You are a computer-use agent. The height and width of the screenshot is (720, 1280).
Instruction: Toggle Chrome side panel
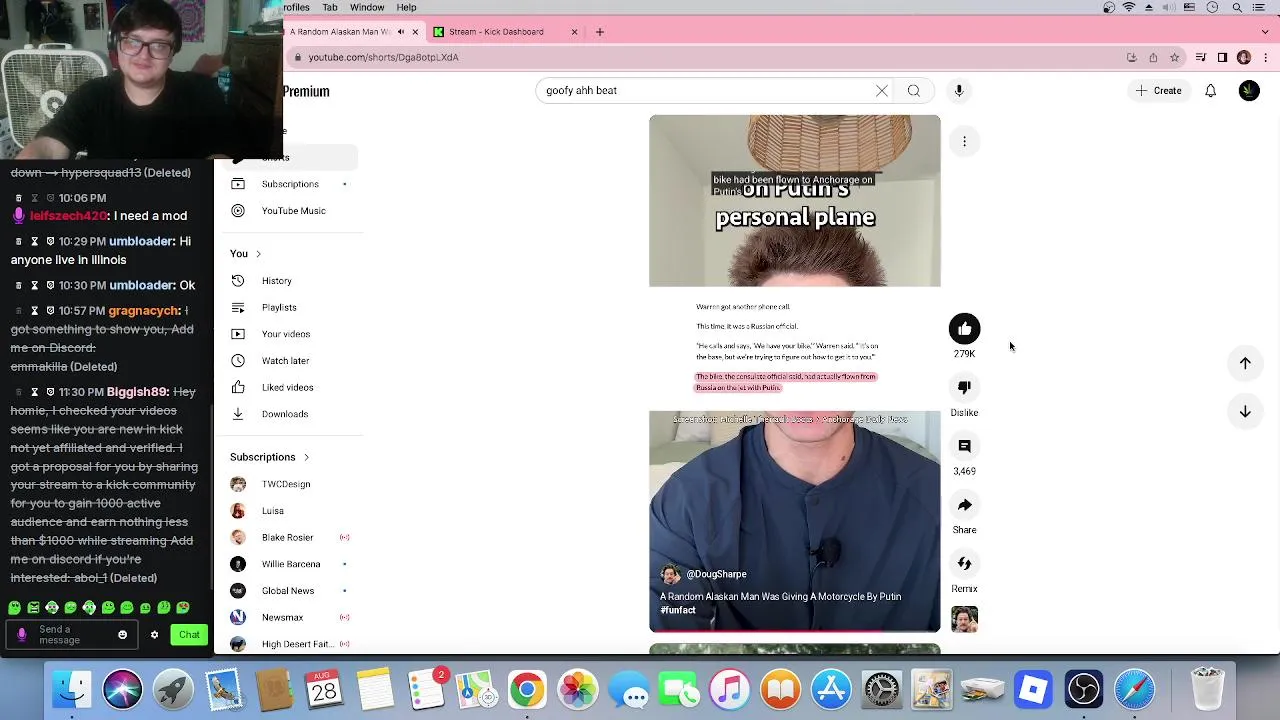point(1222,58)
